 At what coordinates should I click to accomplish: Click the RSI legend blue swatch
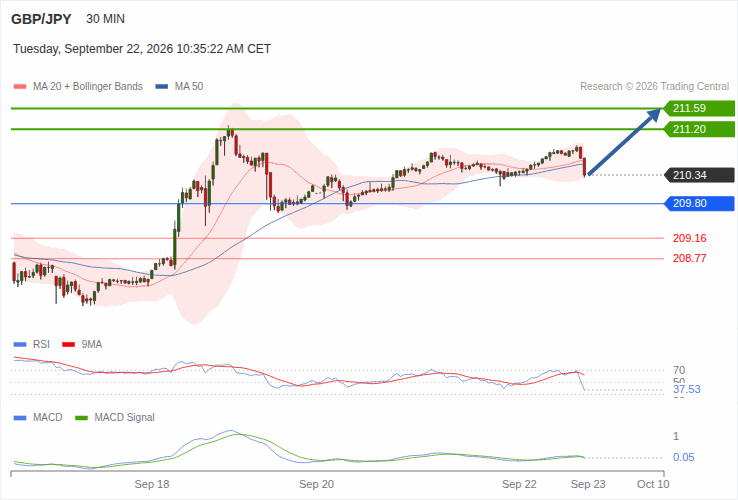pos(20,345)
